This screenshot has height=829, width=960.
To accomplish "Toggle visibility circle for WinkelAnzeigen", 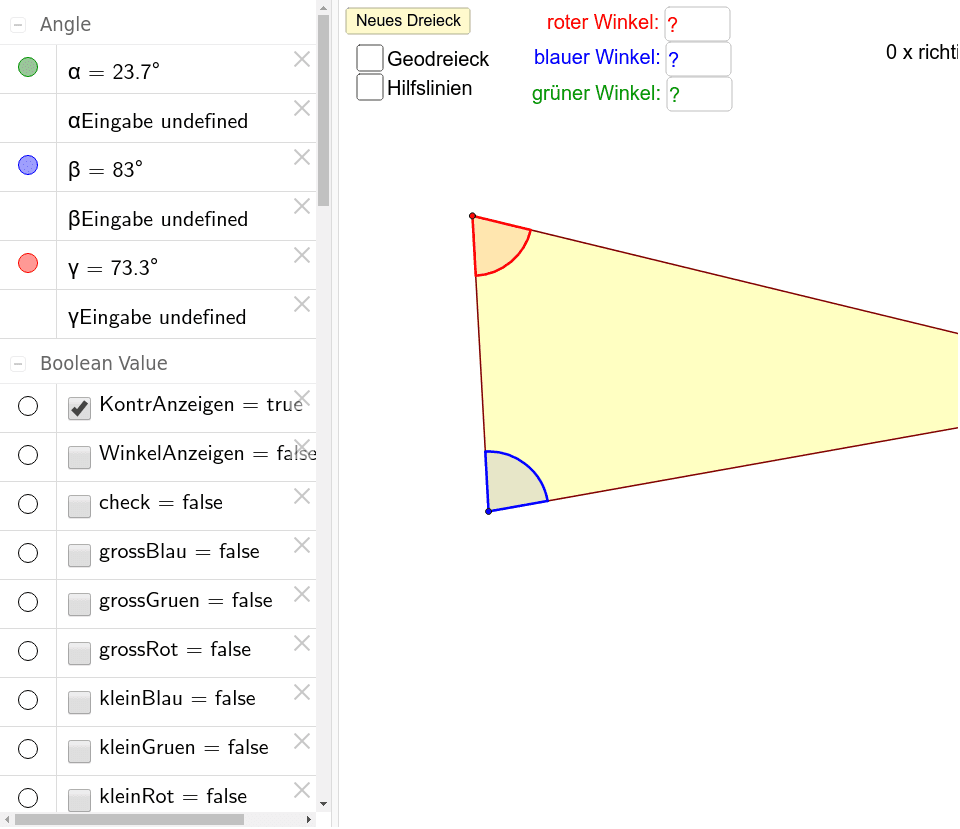I will (x=28, y=455).
